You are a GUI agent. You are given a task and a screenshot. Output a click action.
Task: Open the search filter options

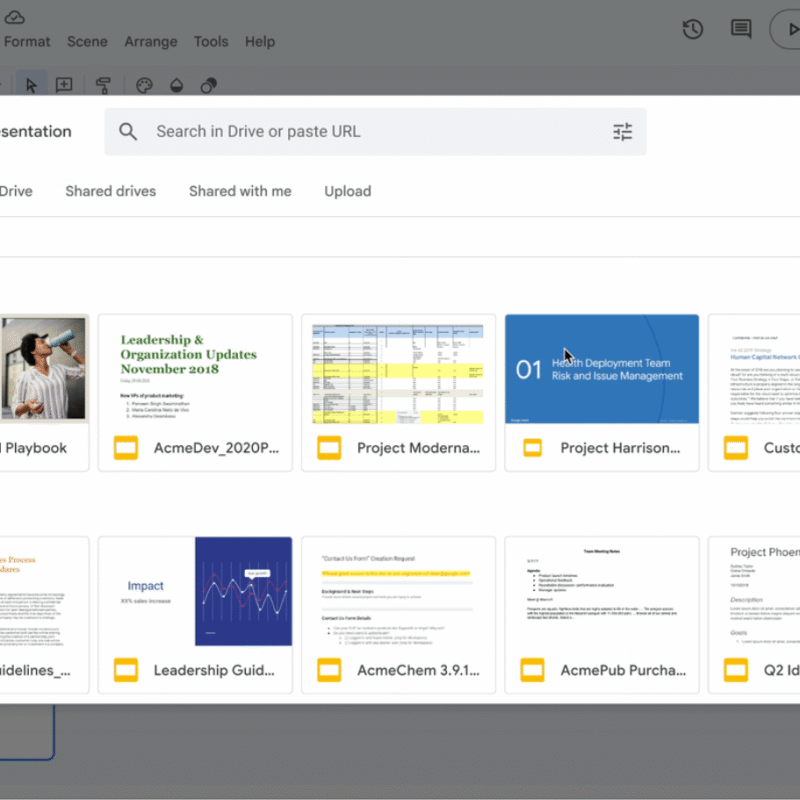pos(622,131)
